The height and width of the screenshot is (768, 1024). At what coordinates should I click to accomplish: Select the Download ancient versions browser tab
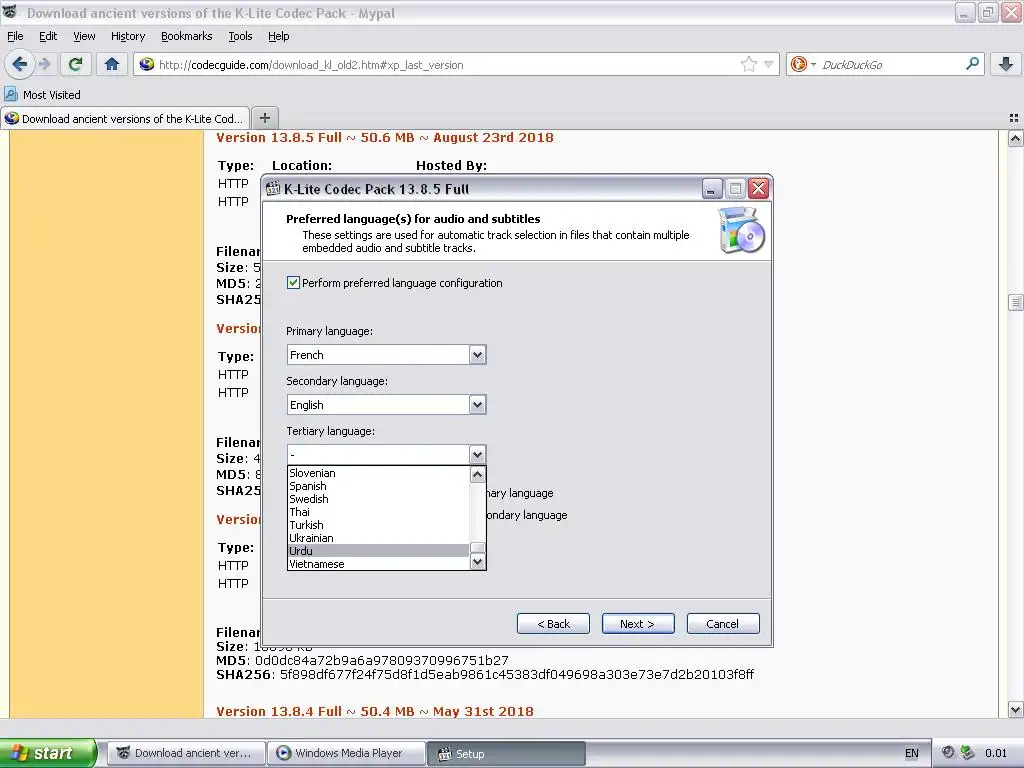(125, 118)
